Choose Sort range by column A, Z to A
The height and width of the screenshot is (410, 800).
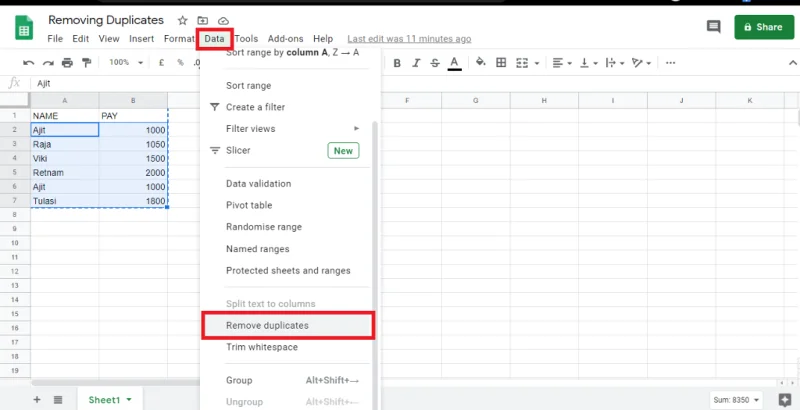[x=290, y=52]
